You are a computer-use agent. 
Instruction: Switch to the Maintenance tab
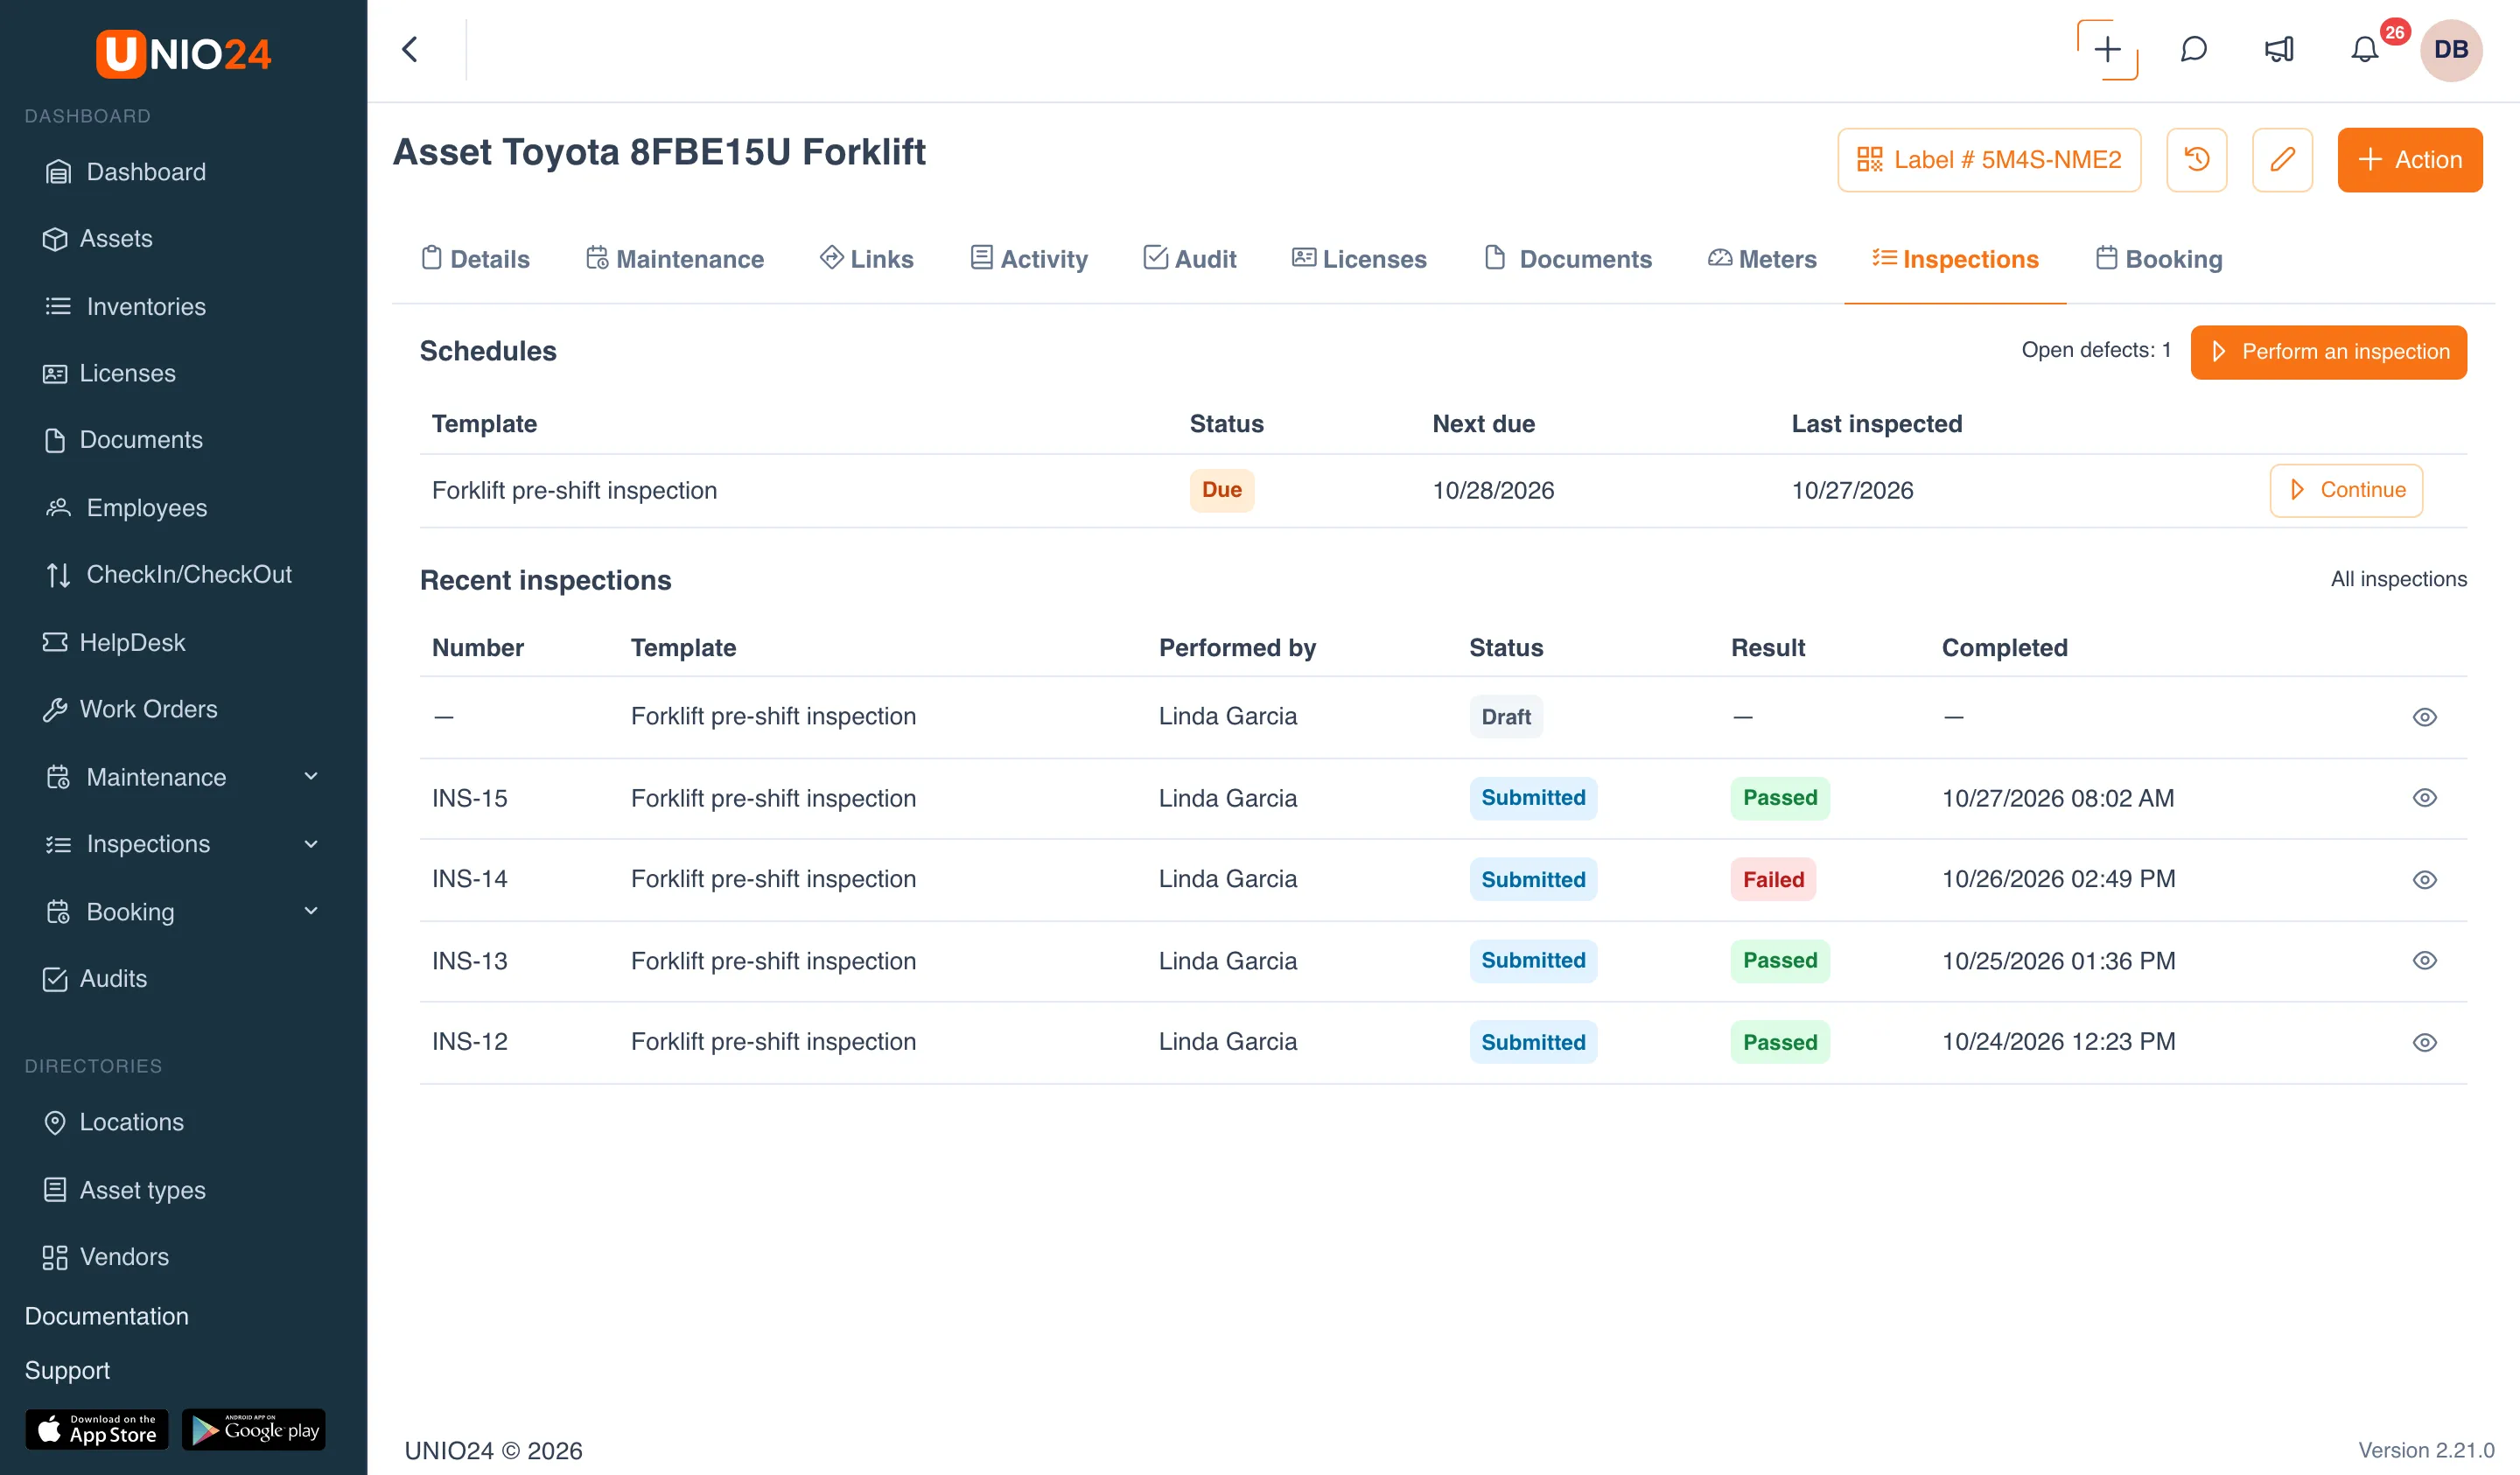[674, 259]
